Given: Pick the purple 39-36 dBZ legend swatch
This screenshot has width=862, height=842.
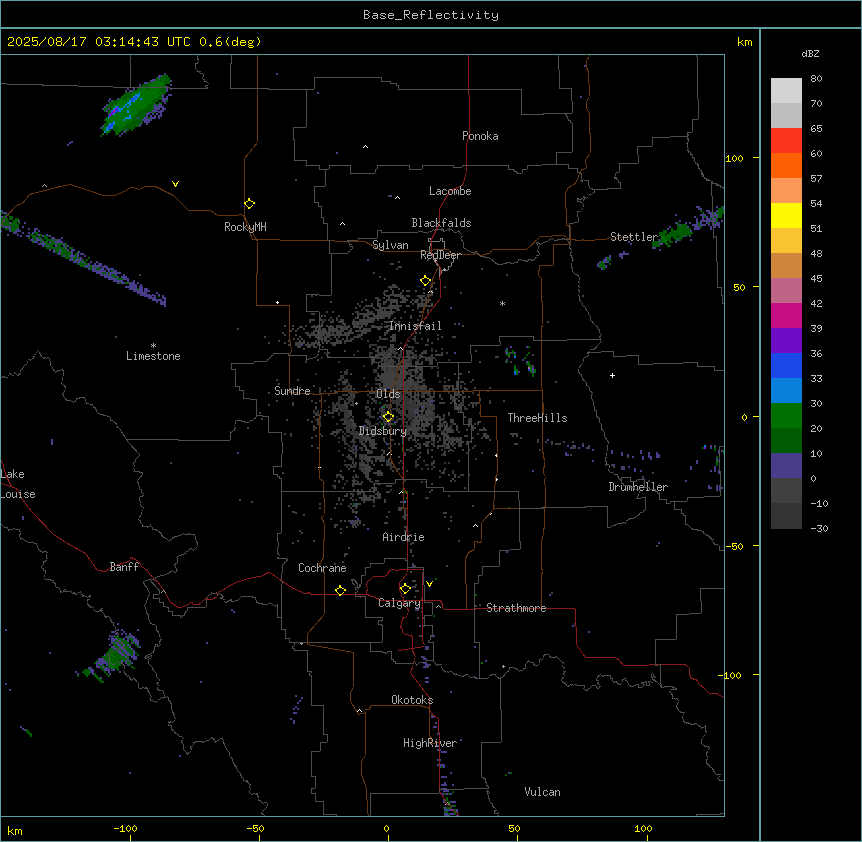Looking at the screenshot, I should point(786,341).
